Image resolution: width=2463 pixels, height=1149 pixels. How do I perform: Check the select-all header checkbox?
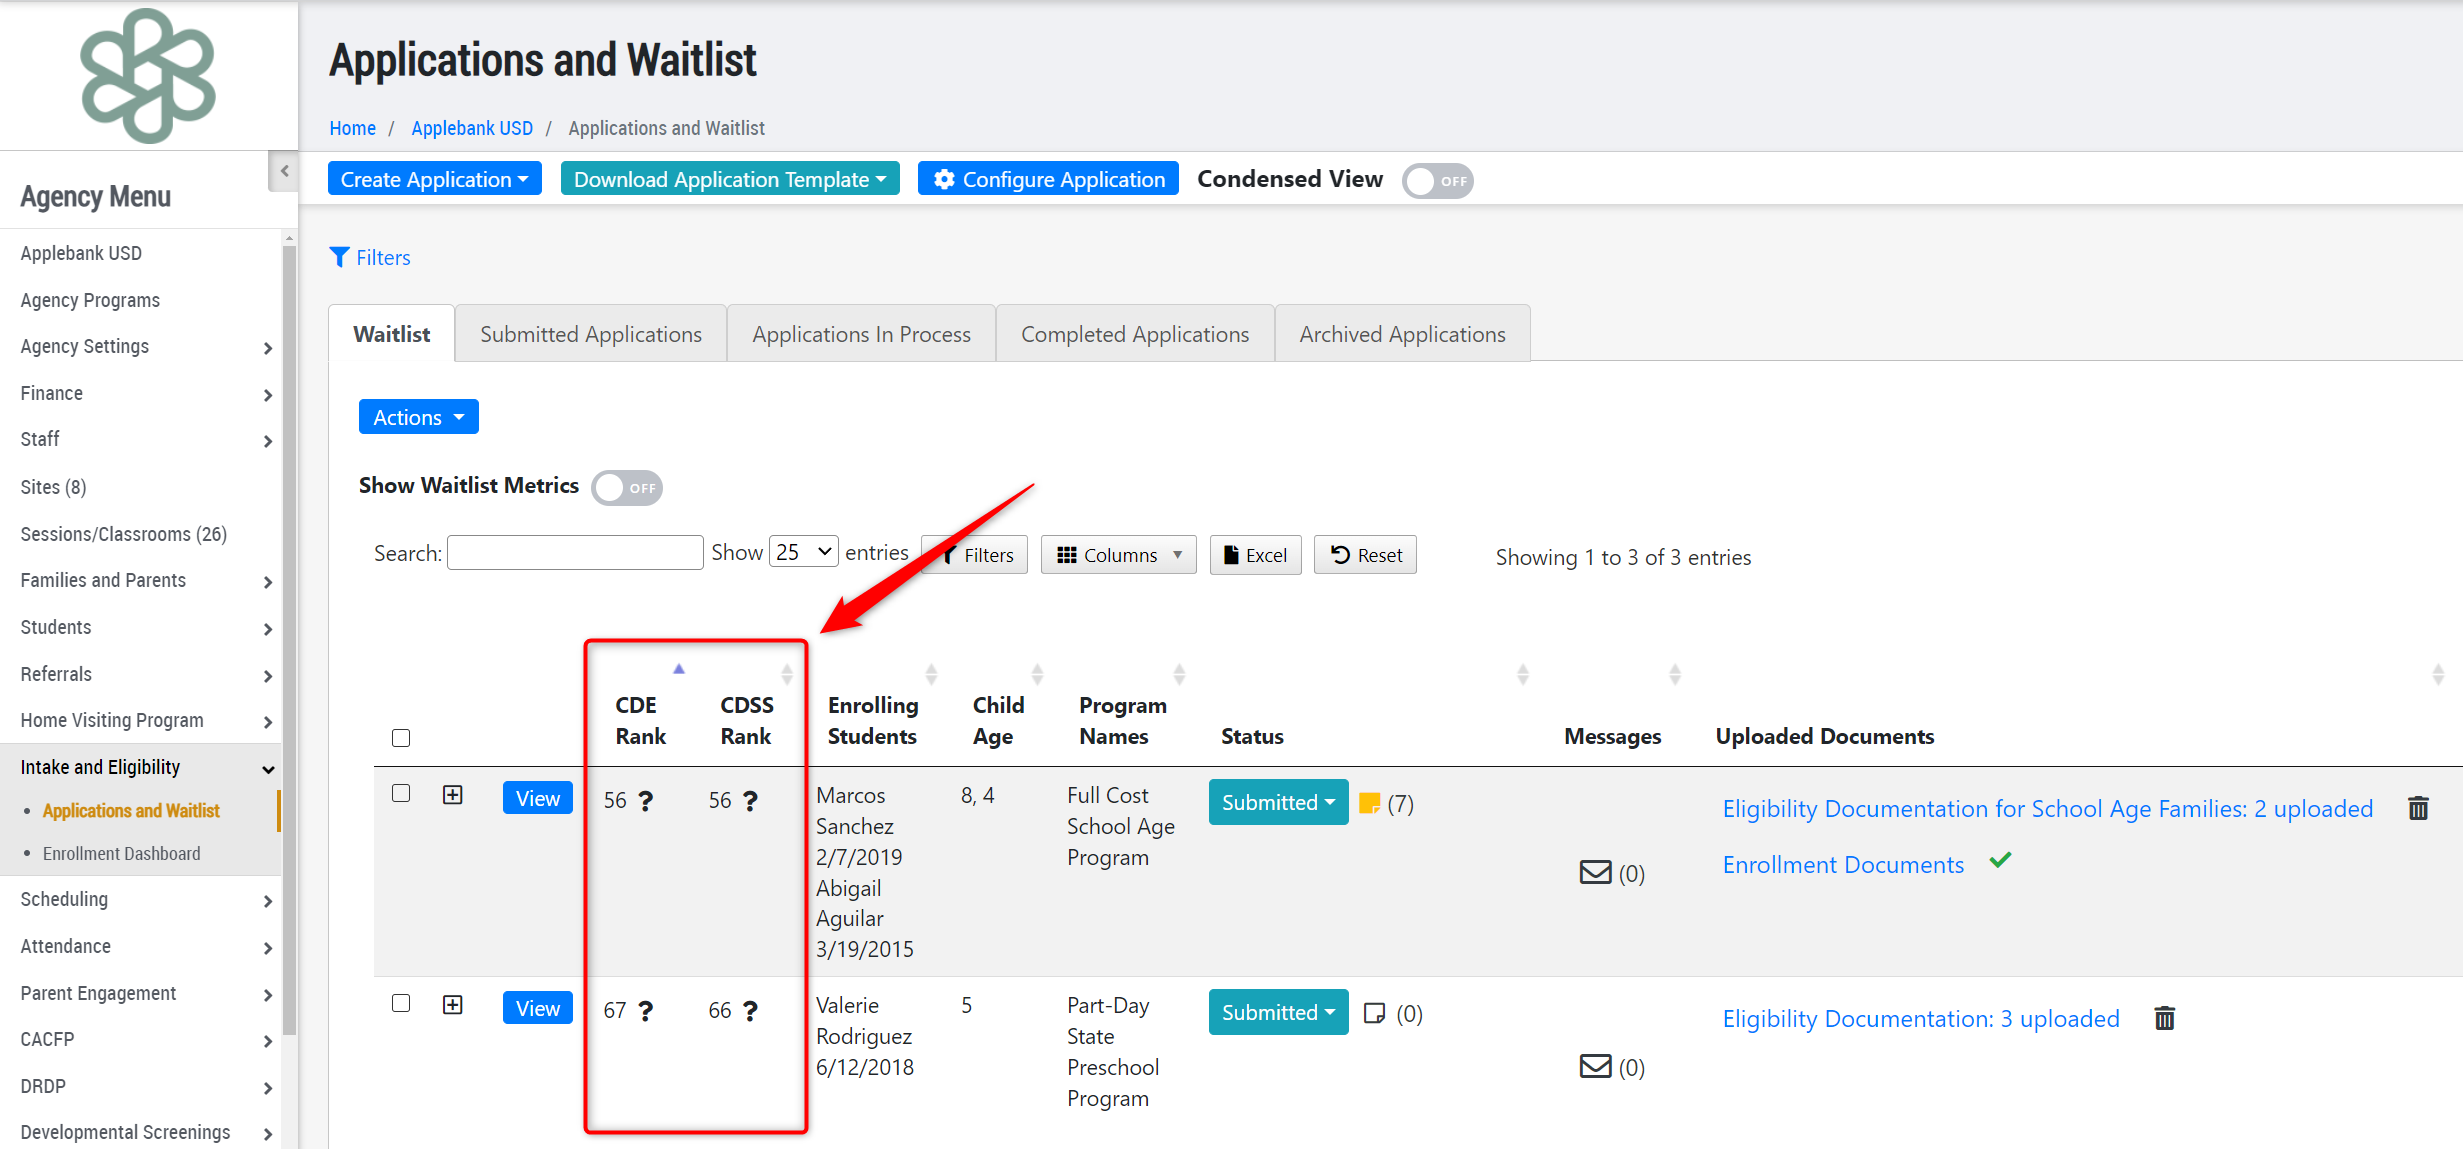click(401, 738)
